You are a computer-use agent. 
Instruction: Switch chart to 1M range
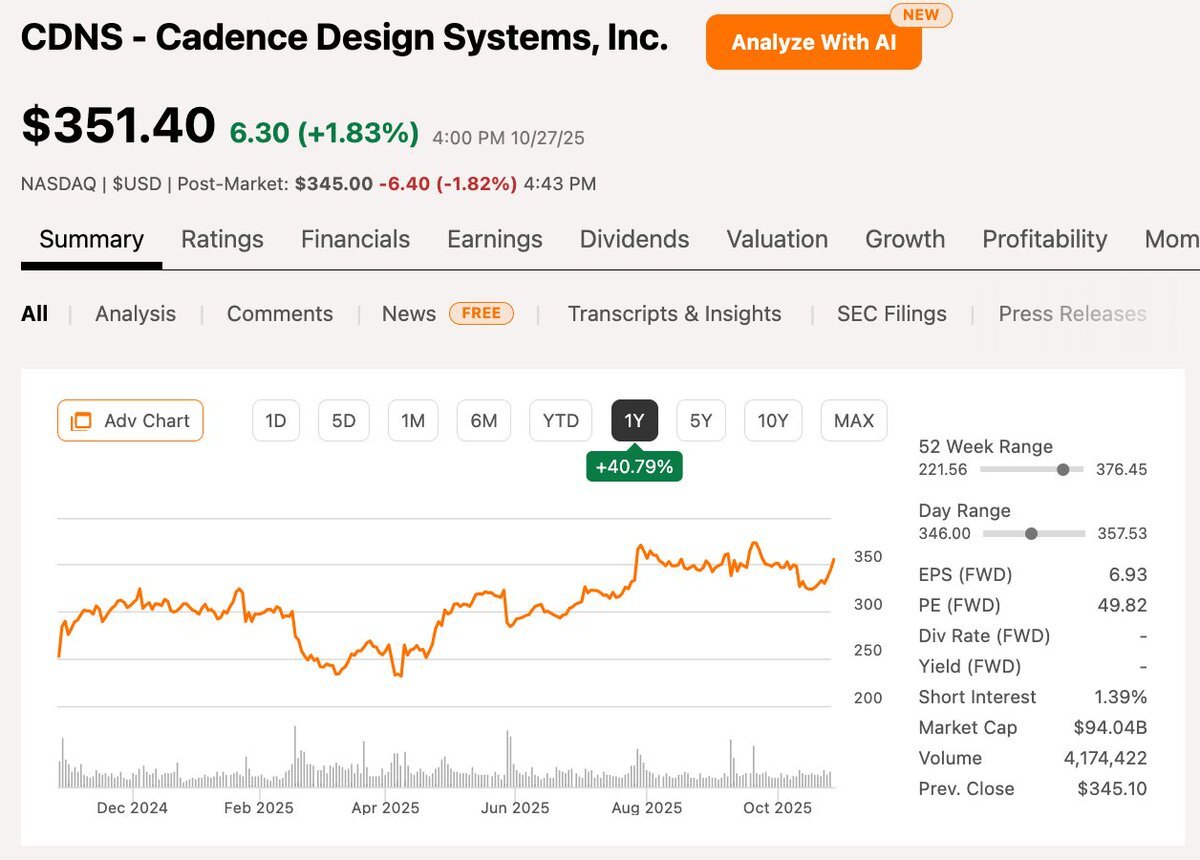coord(413,421)
